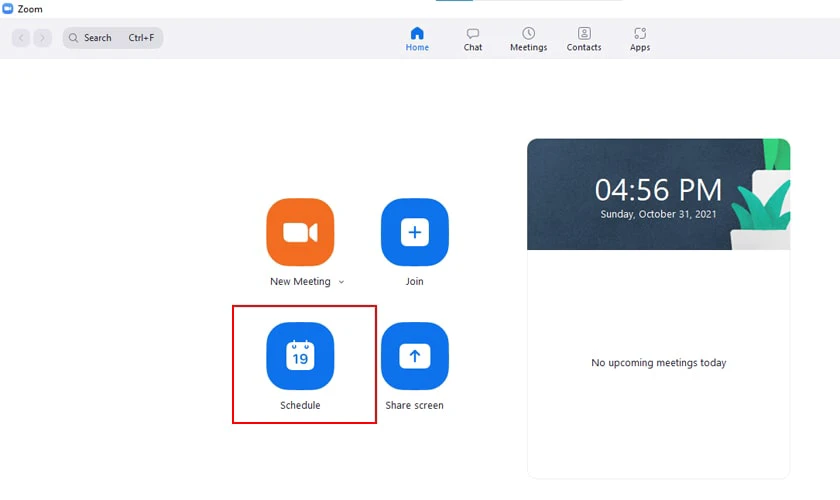840x500 pixels.
Task: Click the Search input field
Action: click(x=112, y=38)
